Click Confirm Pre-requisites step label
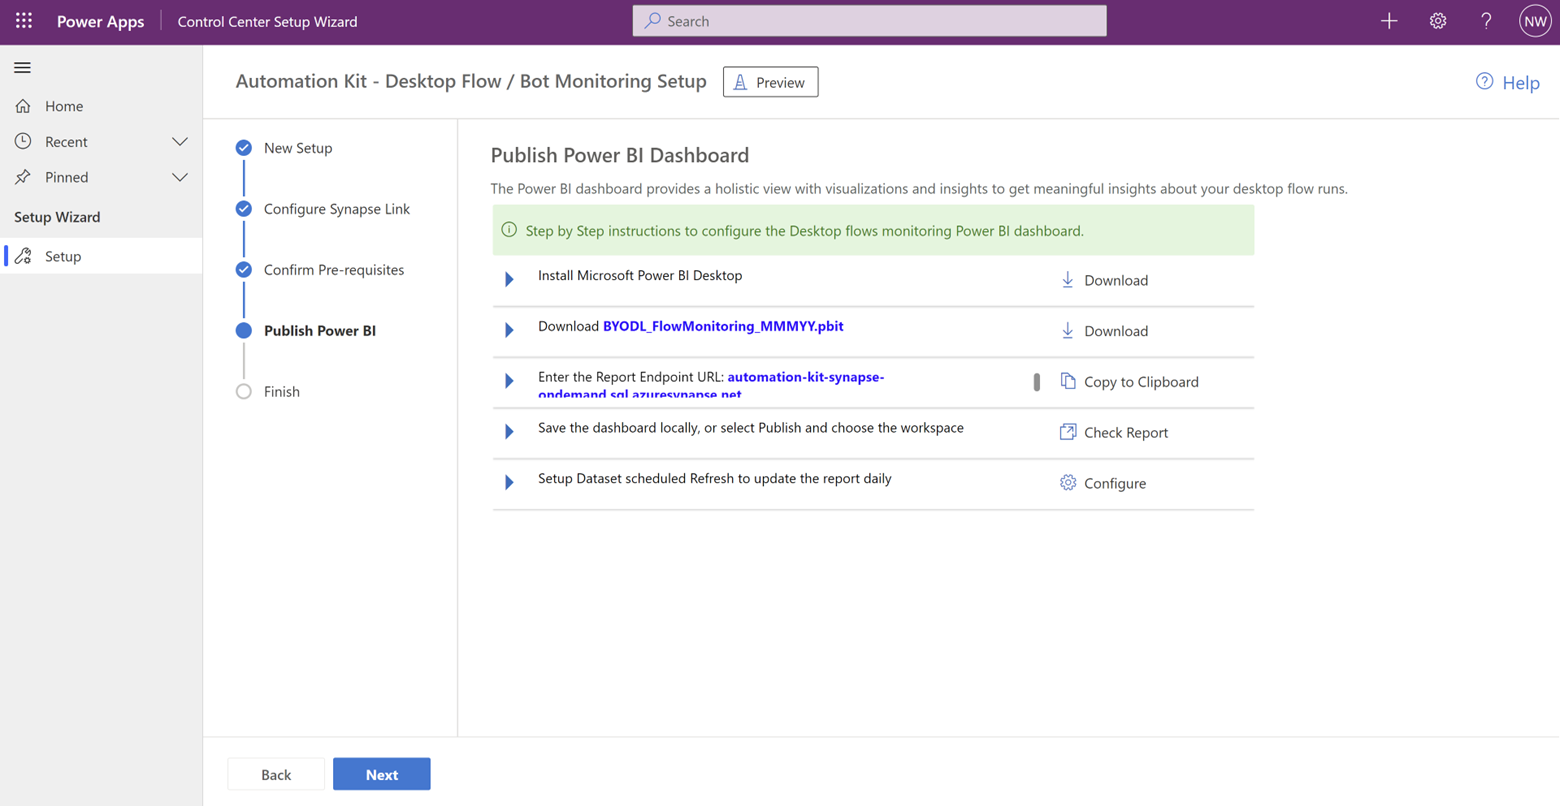Screen dimensions: 1560x806 [x=334, y=270]
